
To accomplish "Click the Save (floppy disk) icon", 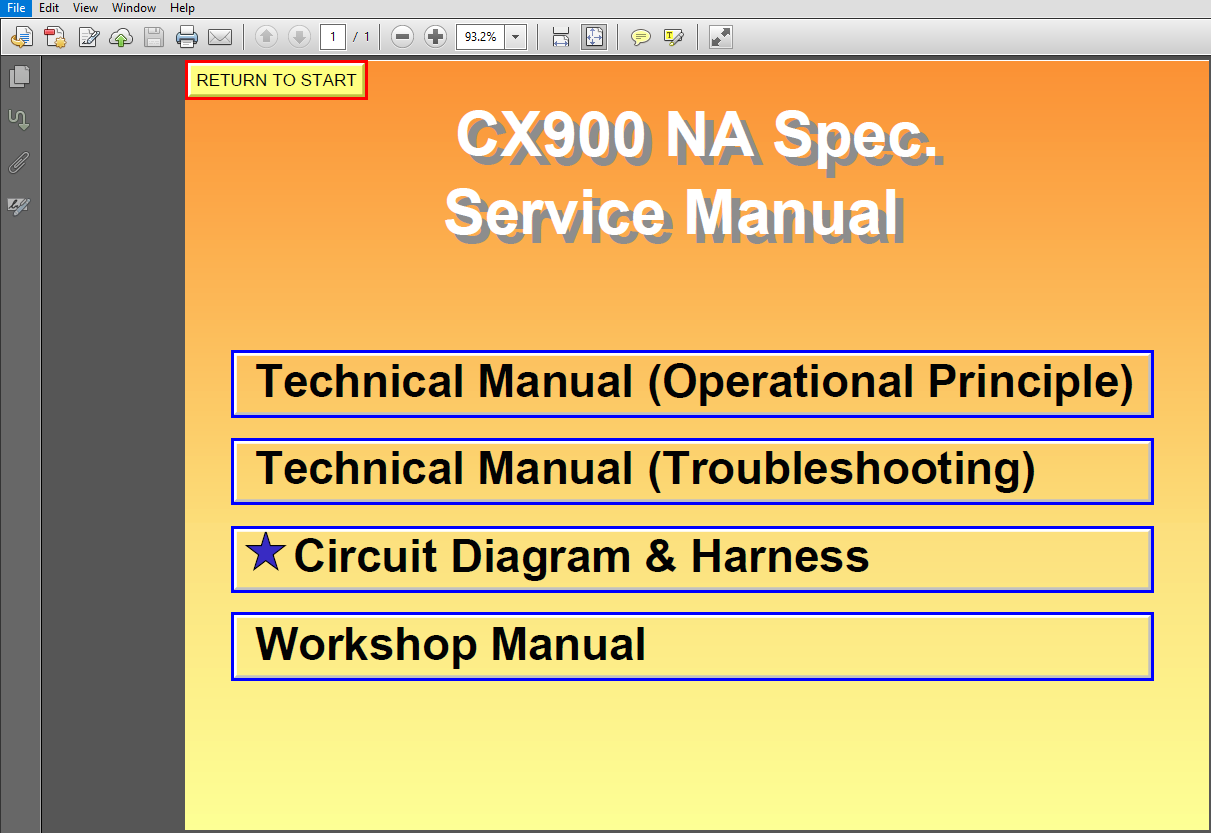I will (x=154, y=38).
